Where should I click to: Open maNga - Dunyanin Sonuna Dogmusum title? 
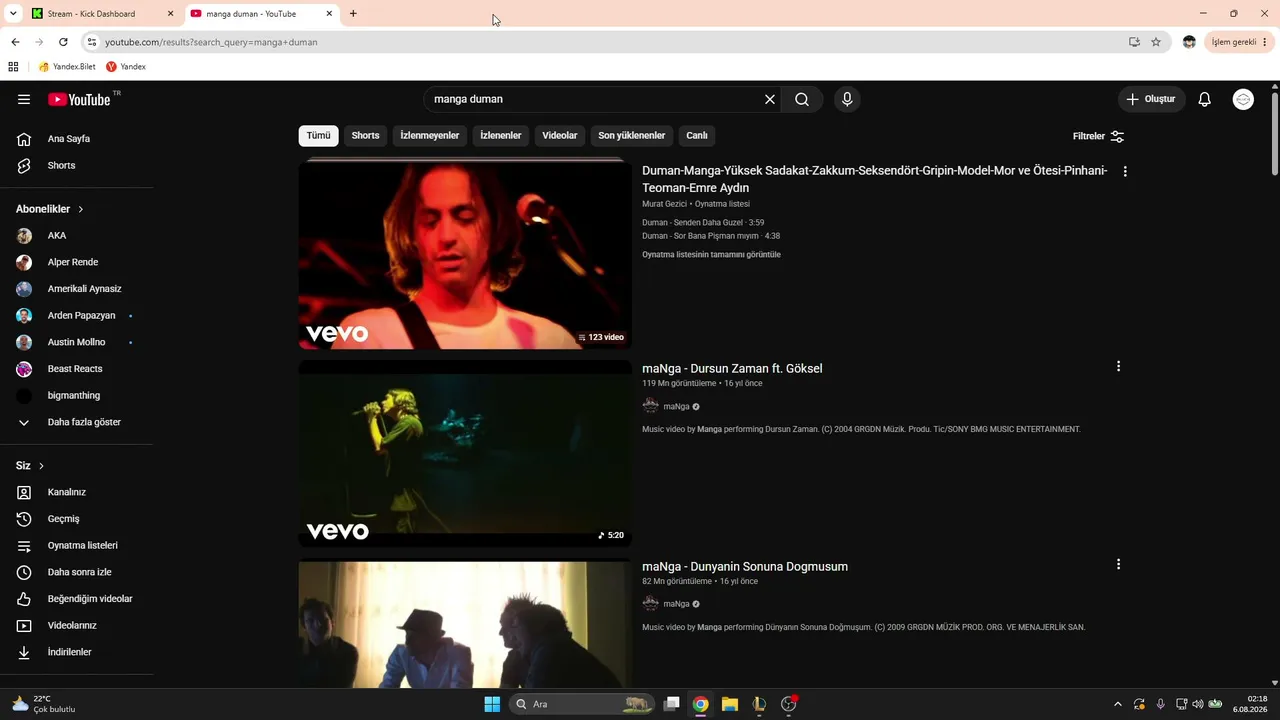745,567
